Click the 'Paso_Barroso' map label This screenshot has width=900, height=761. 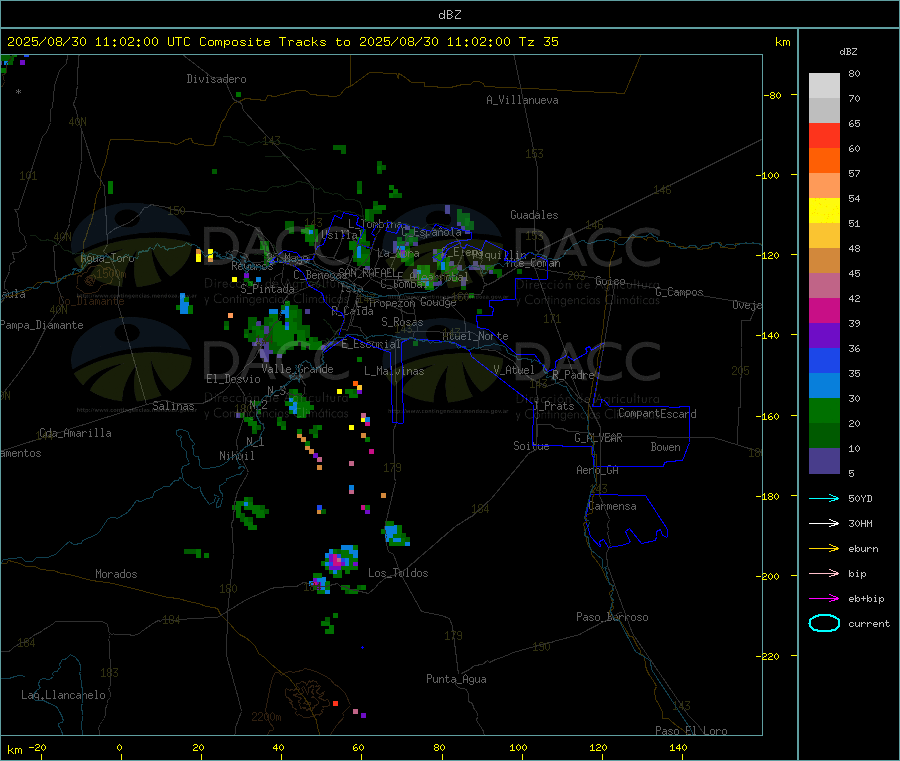pyautogui.click(x=612, y=617)
